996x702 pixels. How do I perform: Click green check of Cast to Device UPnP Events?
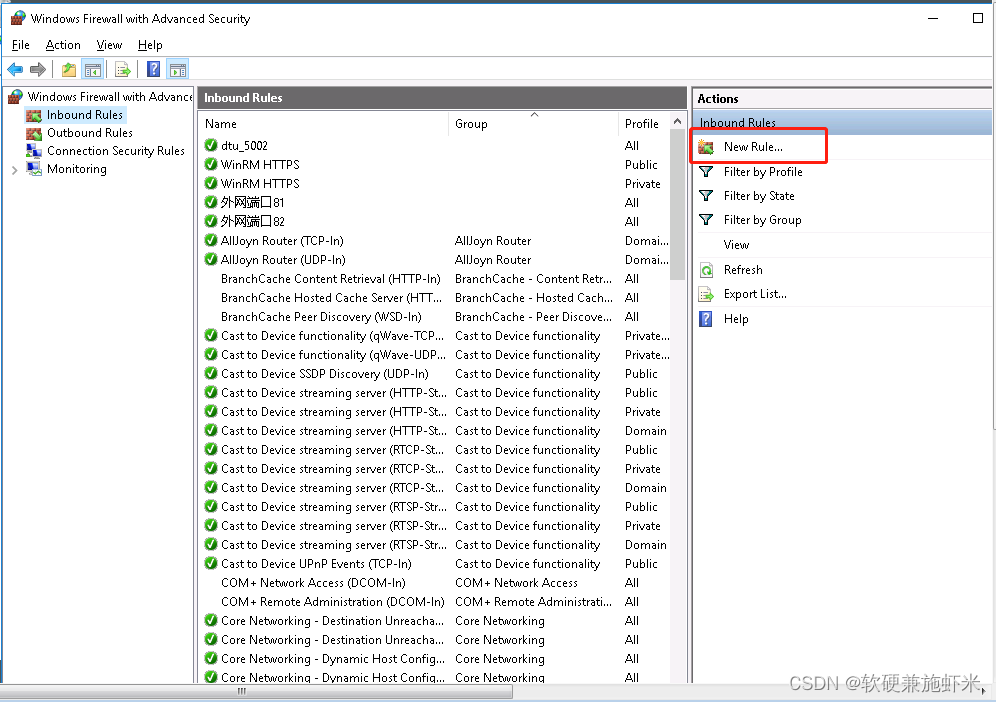(x=211, y=564)
